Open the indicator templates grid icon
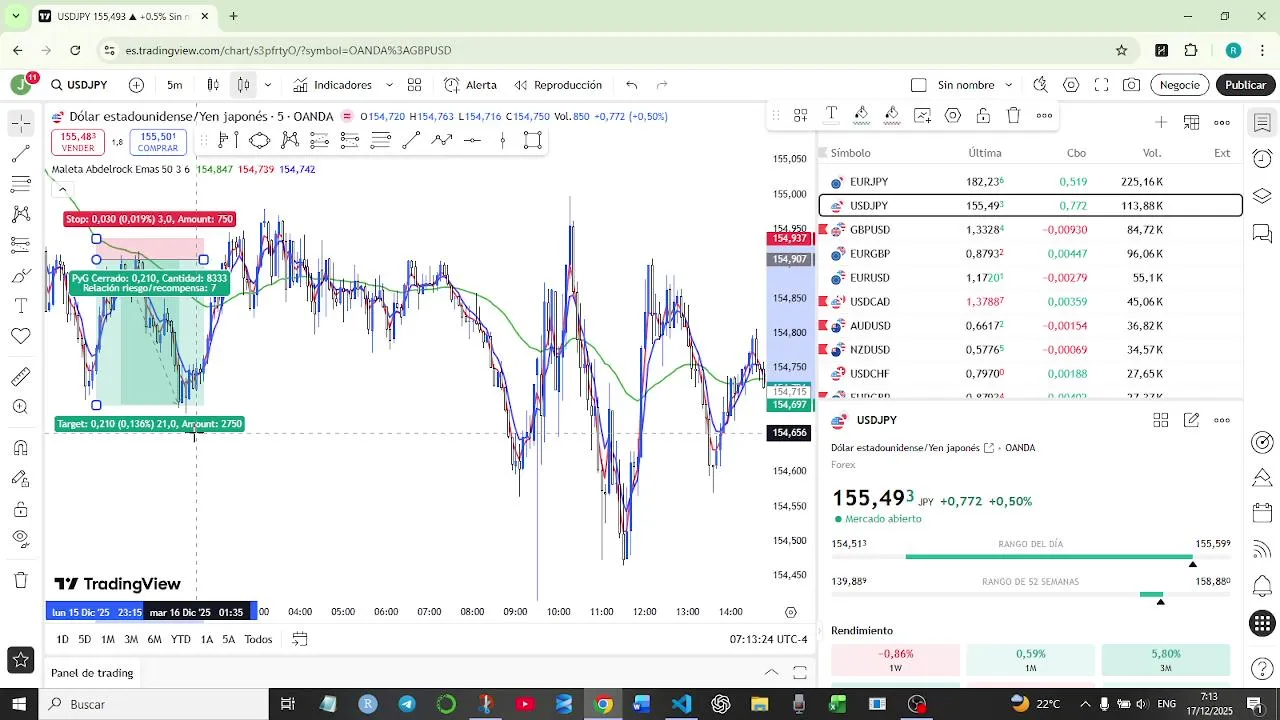Viewport: 1280px width, 720px height. pyautogui.click(x=414, y=85)
